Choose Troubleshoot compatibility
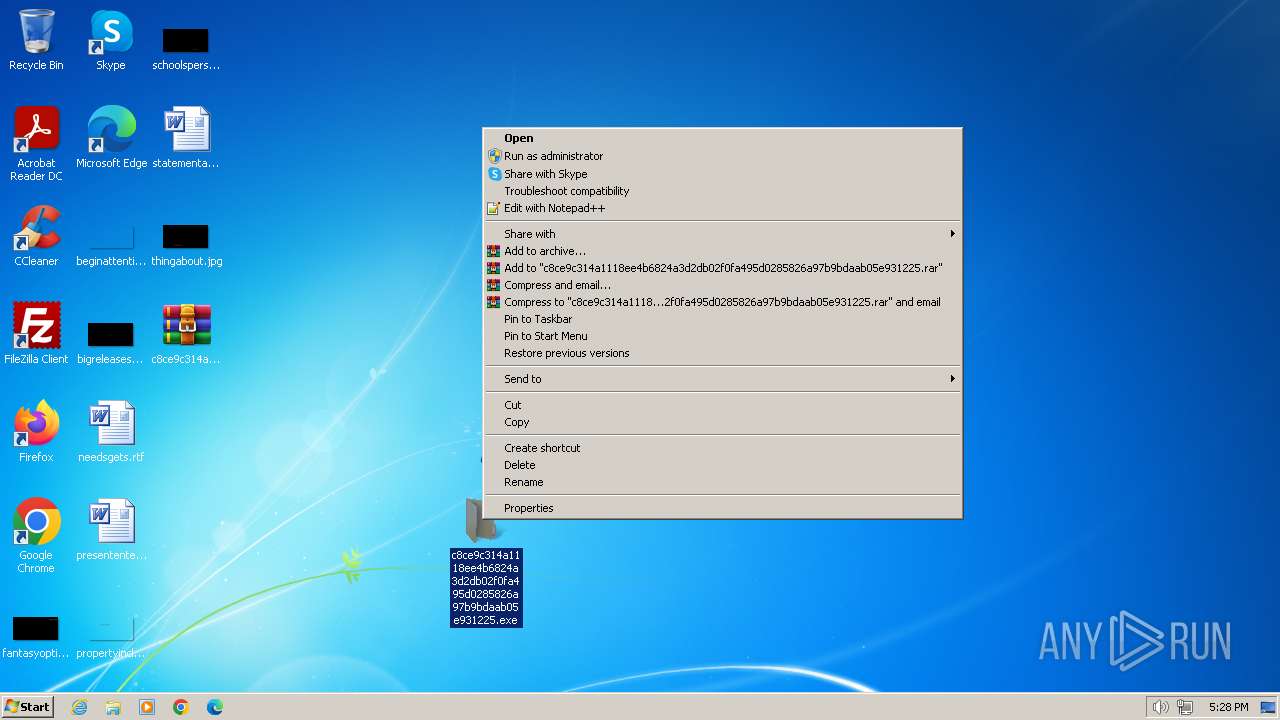 click(722, 191)
